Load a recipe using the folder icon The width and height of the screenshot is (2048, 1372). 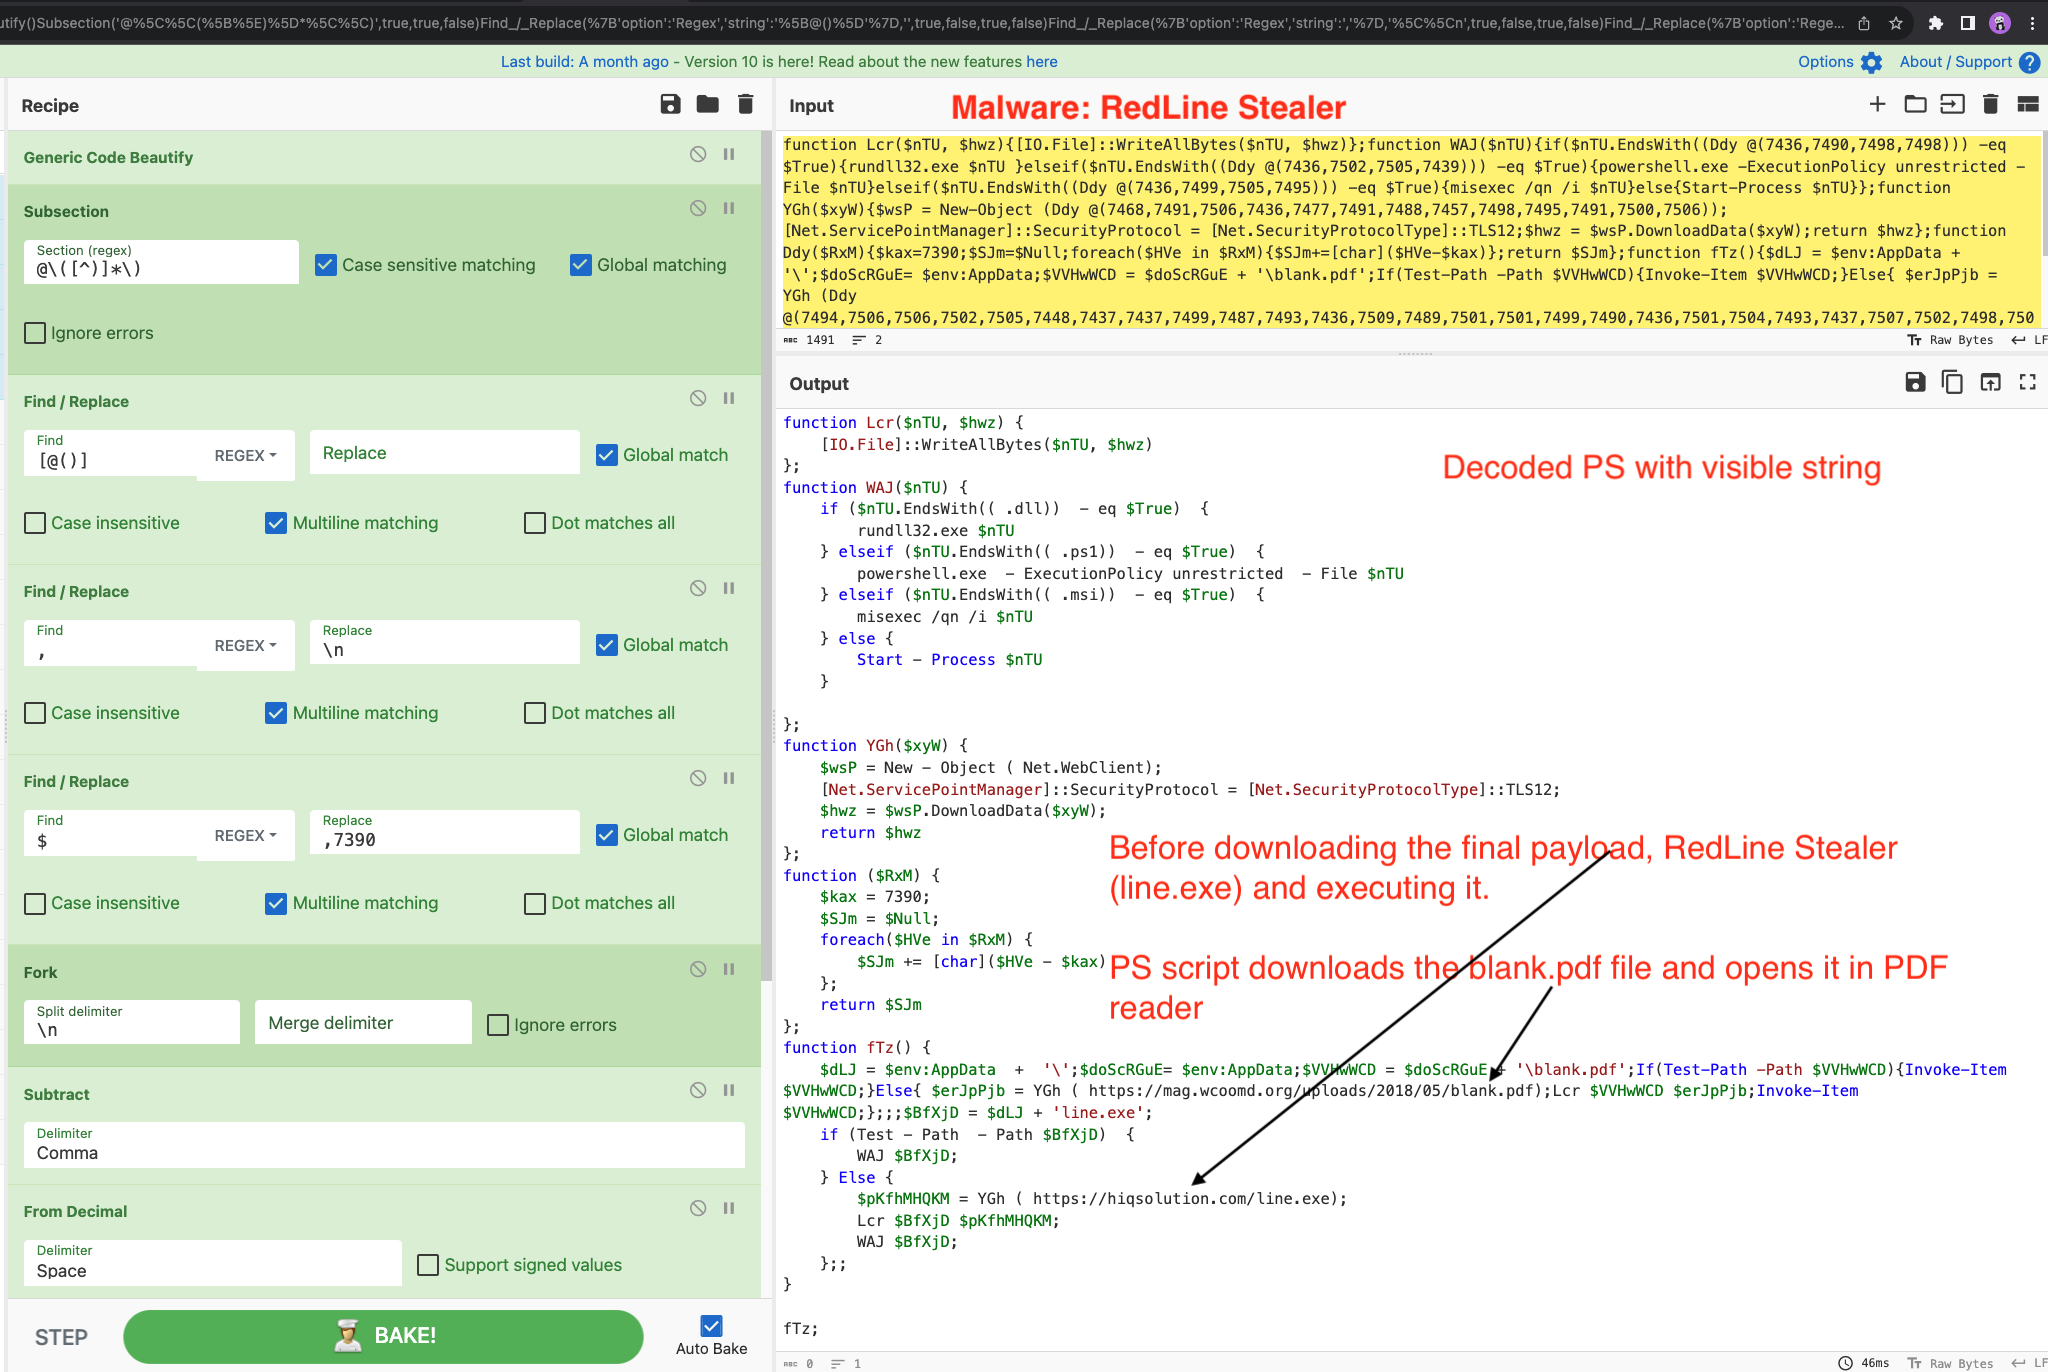pyautogui.click(x=708, y=104)
